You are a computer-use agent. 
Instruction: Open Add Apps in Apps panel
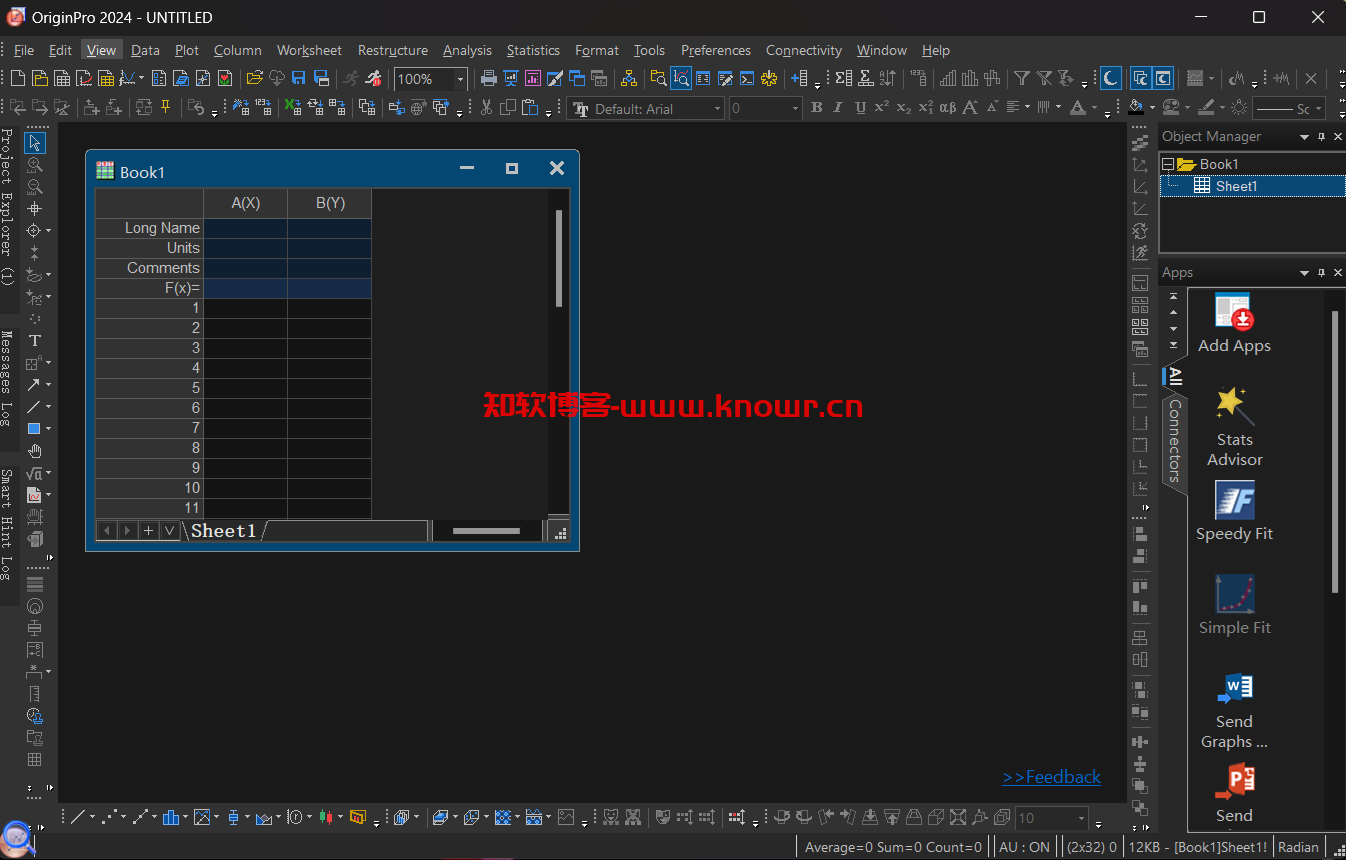pyautogui.click(x=1234, y=323)
